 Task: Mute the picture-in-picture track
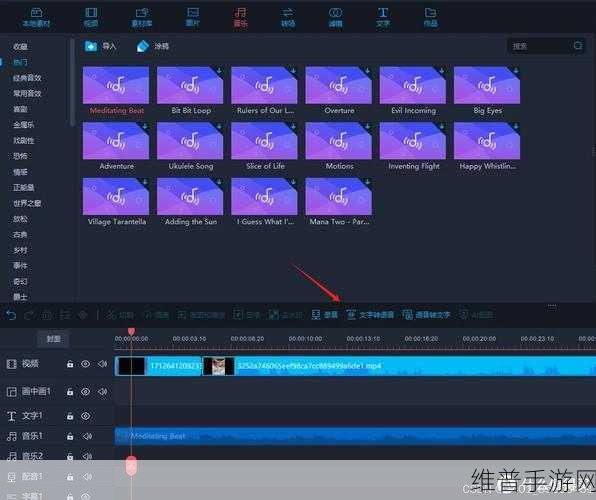pos(103,391)
